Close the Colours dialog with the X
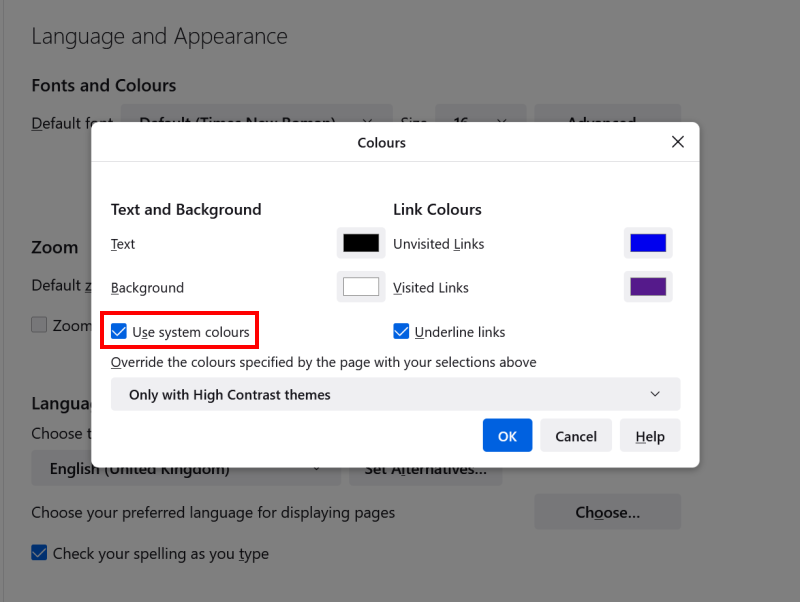This screenshot has width=800, height=602. pos(678,142)
